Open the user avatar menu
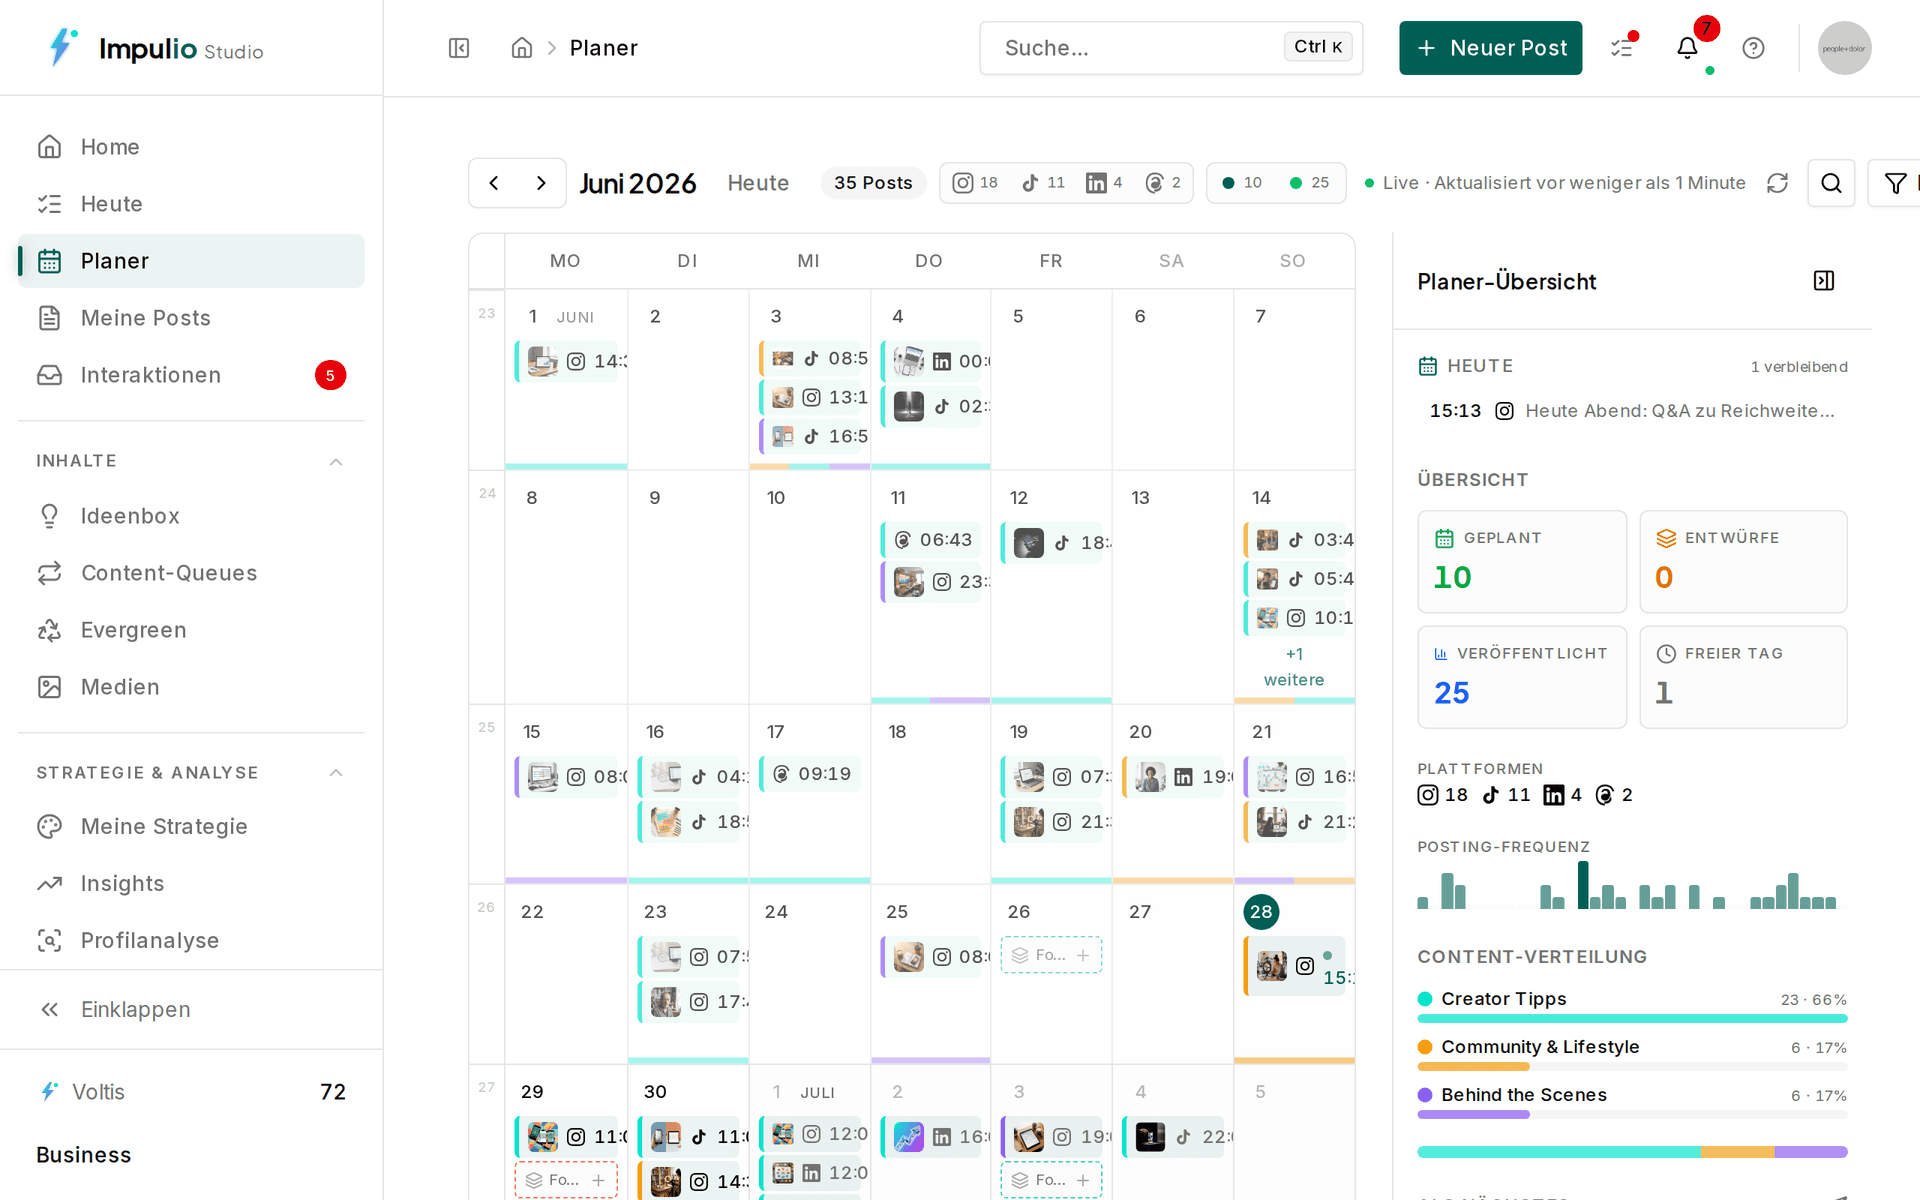1920x1200 pixels. click(1845, 48)
